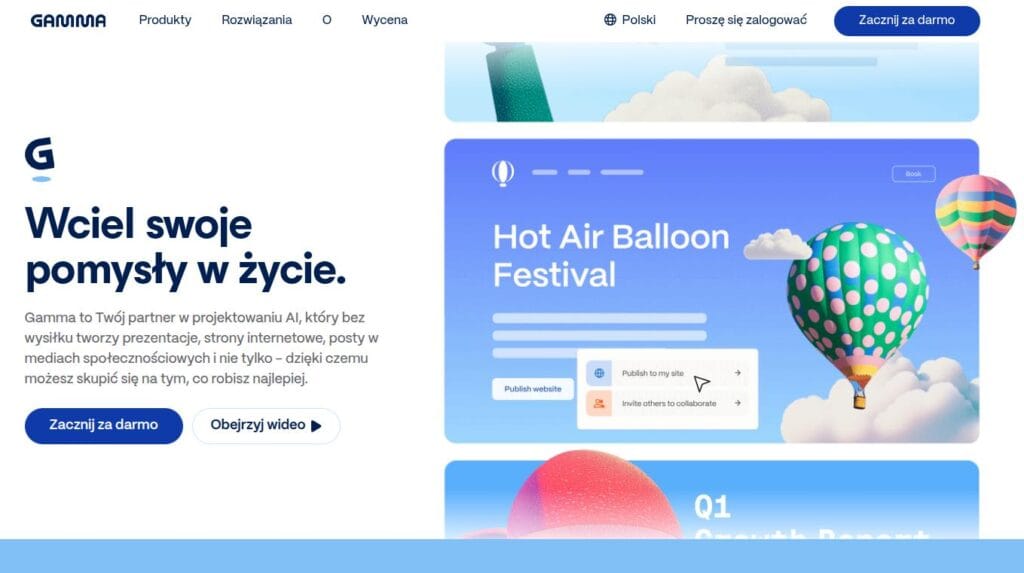Image resolution: width=1024 pixels, height=573 pixels.
Task: Click Proszę się zalogować link
Action: pos(746,20)
